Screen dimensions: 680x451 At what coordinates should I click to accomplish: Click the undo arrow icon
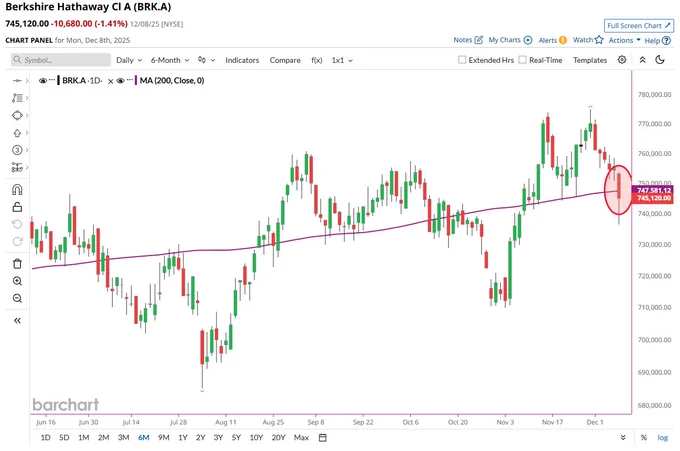(x=17, y=224)
